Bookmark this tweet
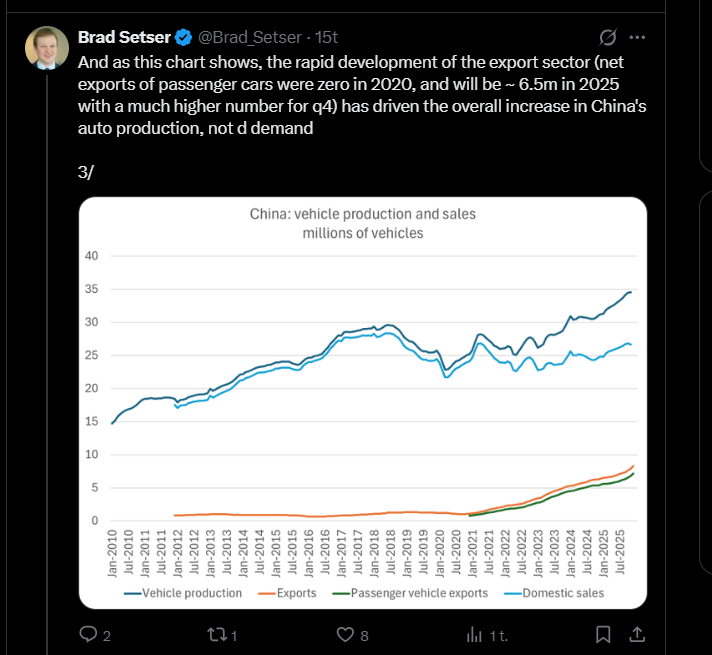Viewport: 712px width, 655px height. (x=603, y=634)
